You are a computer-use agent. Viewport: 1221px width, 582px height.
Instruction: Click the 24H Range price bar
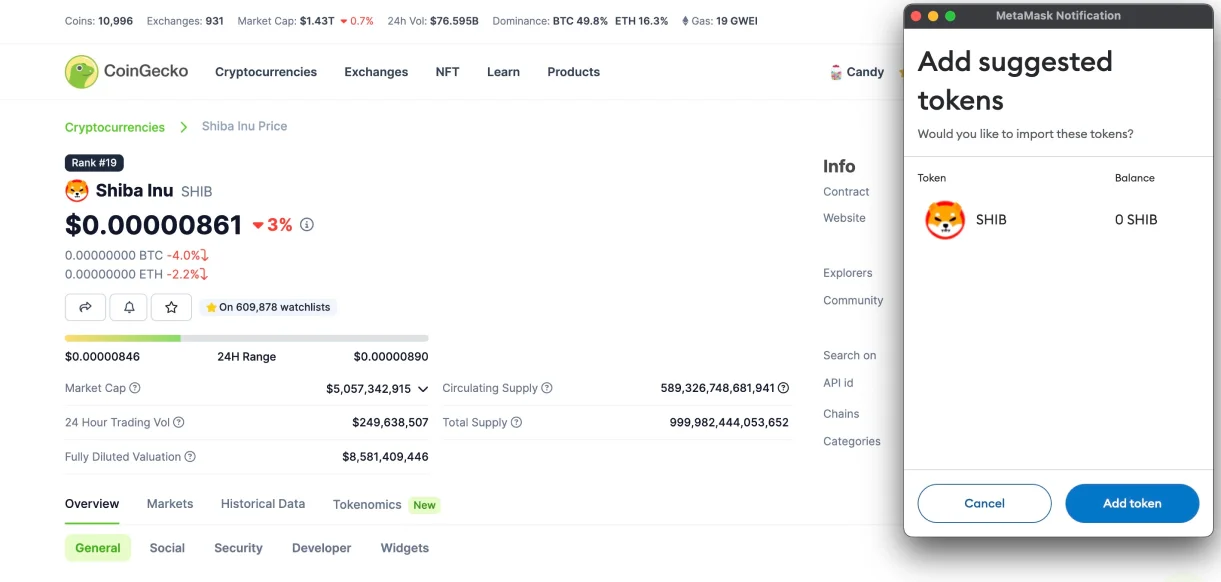tap(246, 338)
